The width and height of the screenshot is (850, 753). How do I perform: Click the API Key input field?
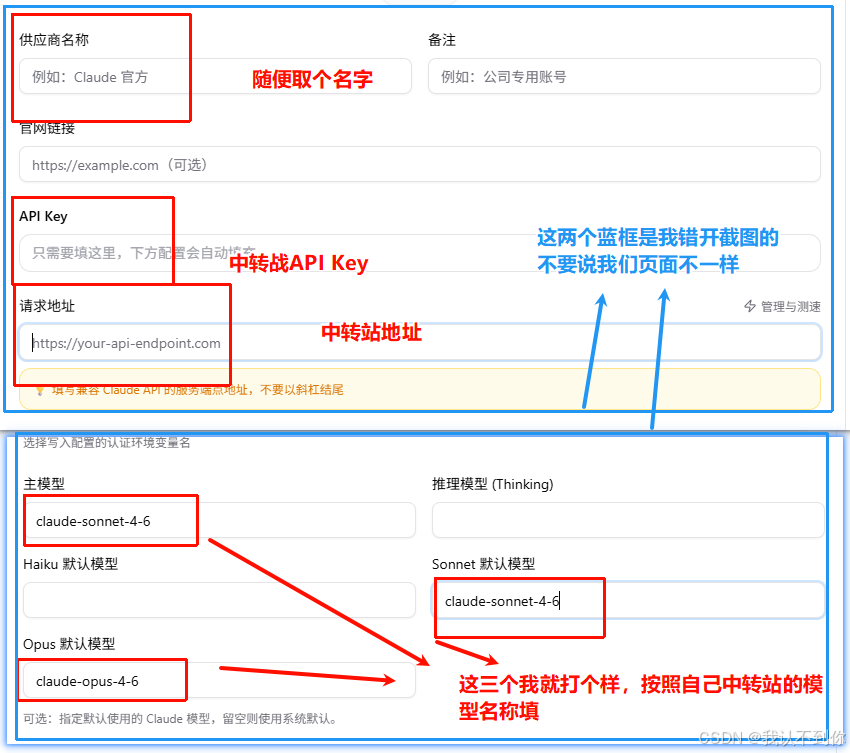coord(420,253)
